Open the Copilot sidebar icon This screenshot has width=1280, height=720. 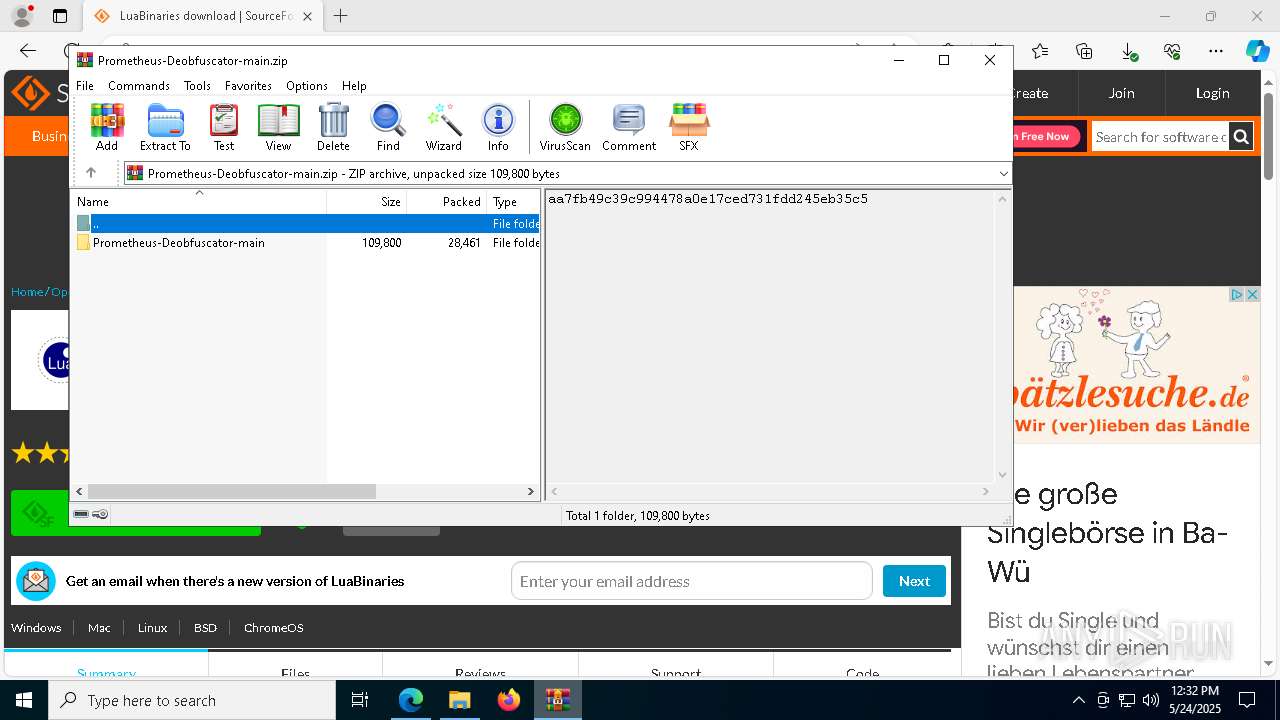[1257, 51]
